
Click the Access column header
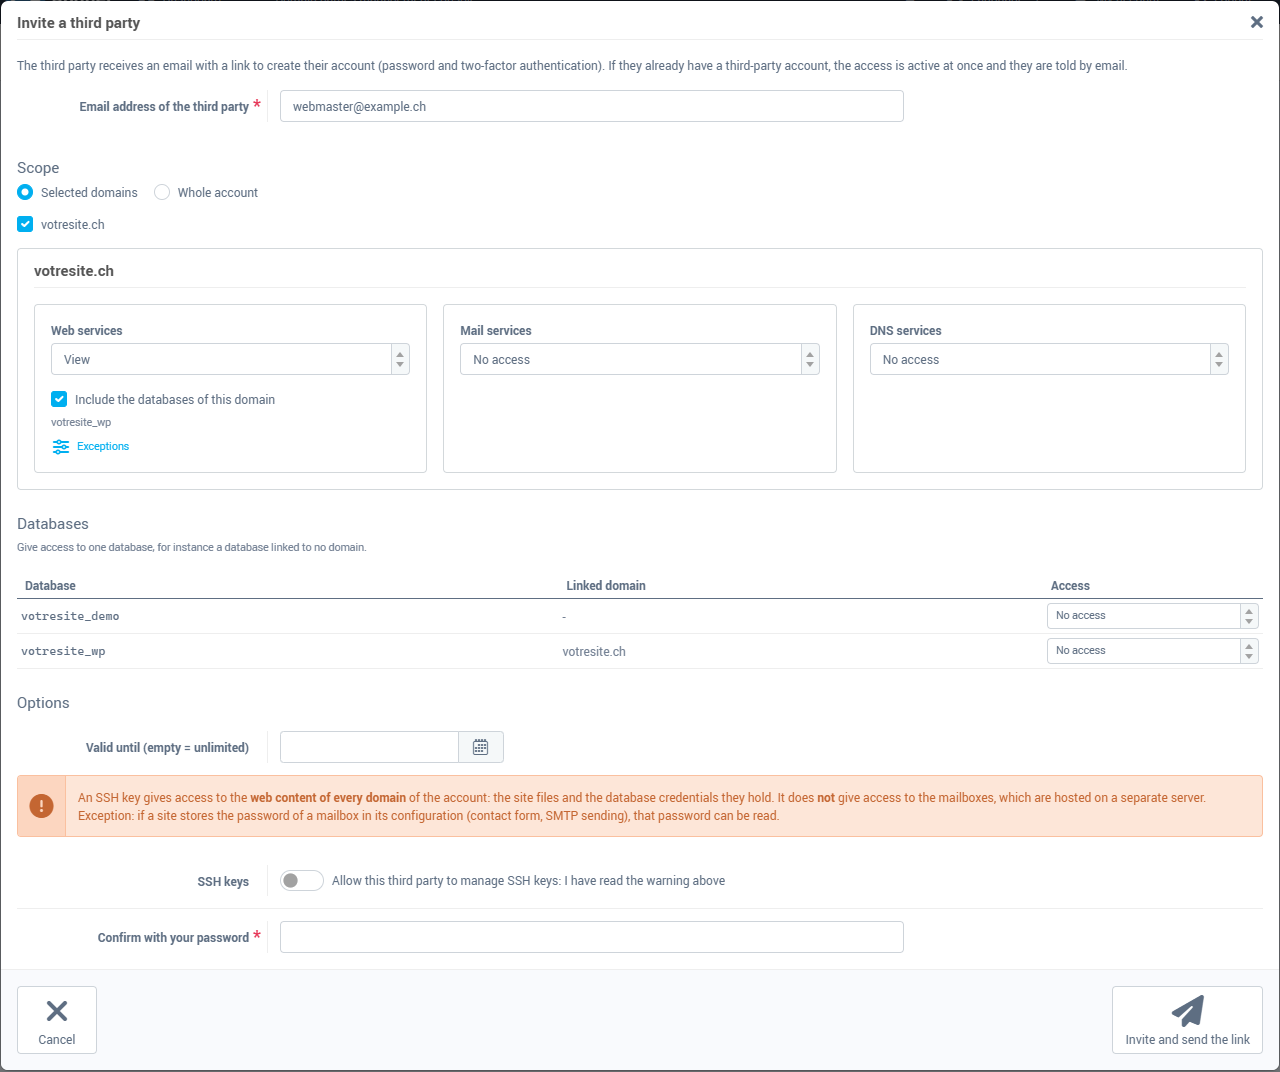click(1070, 586)
